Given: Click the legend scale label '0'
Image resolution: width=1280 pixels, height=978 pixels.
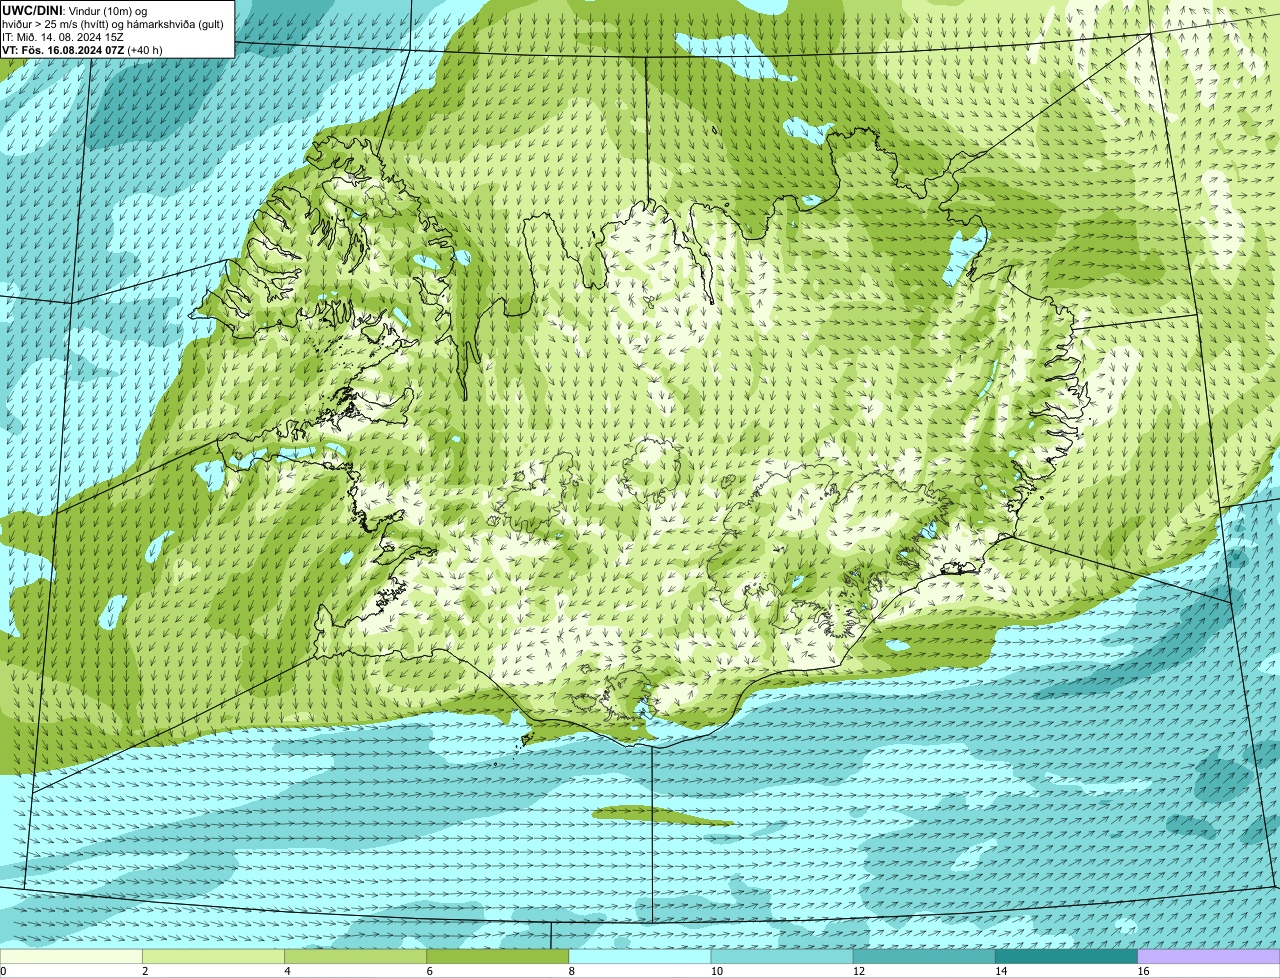Looking at the screenshot, I should 3,971.
